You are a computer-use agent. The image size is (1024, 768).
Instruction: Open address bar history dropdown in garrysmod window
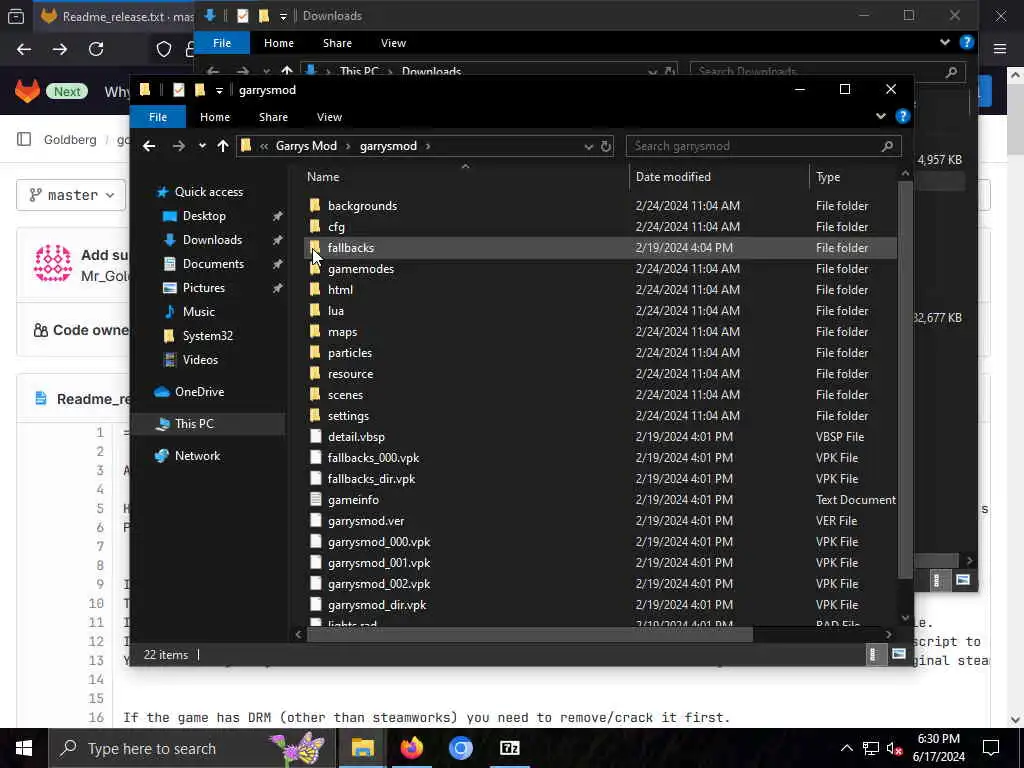tap(588, 146)
